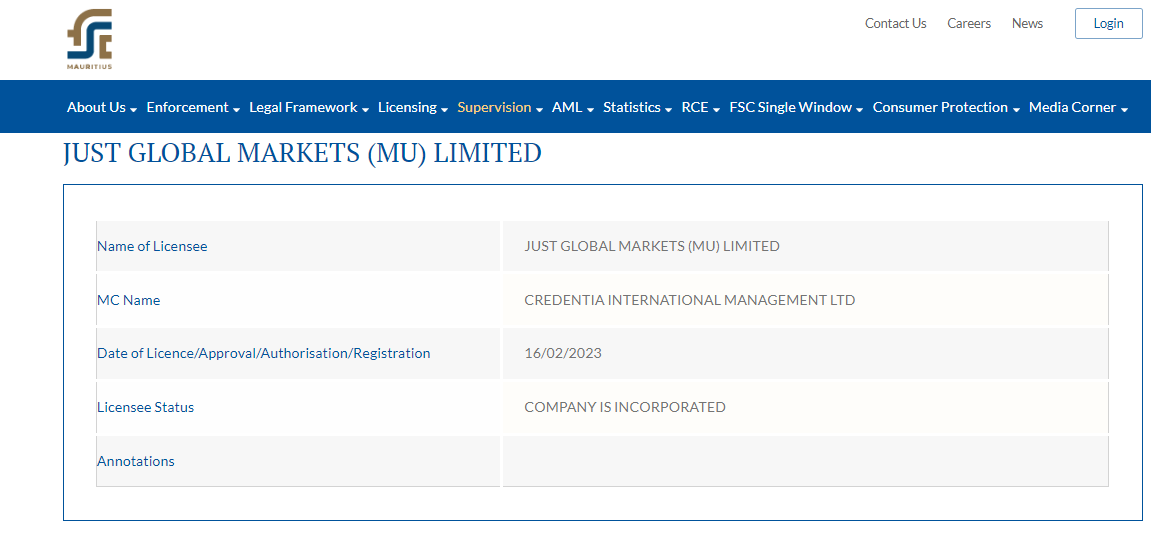Click the Annotations label
1151x540 pixels.
[x=136, y=461]
